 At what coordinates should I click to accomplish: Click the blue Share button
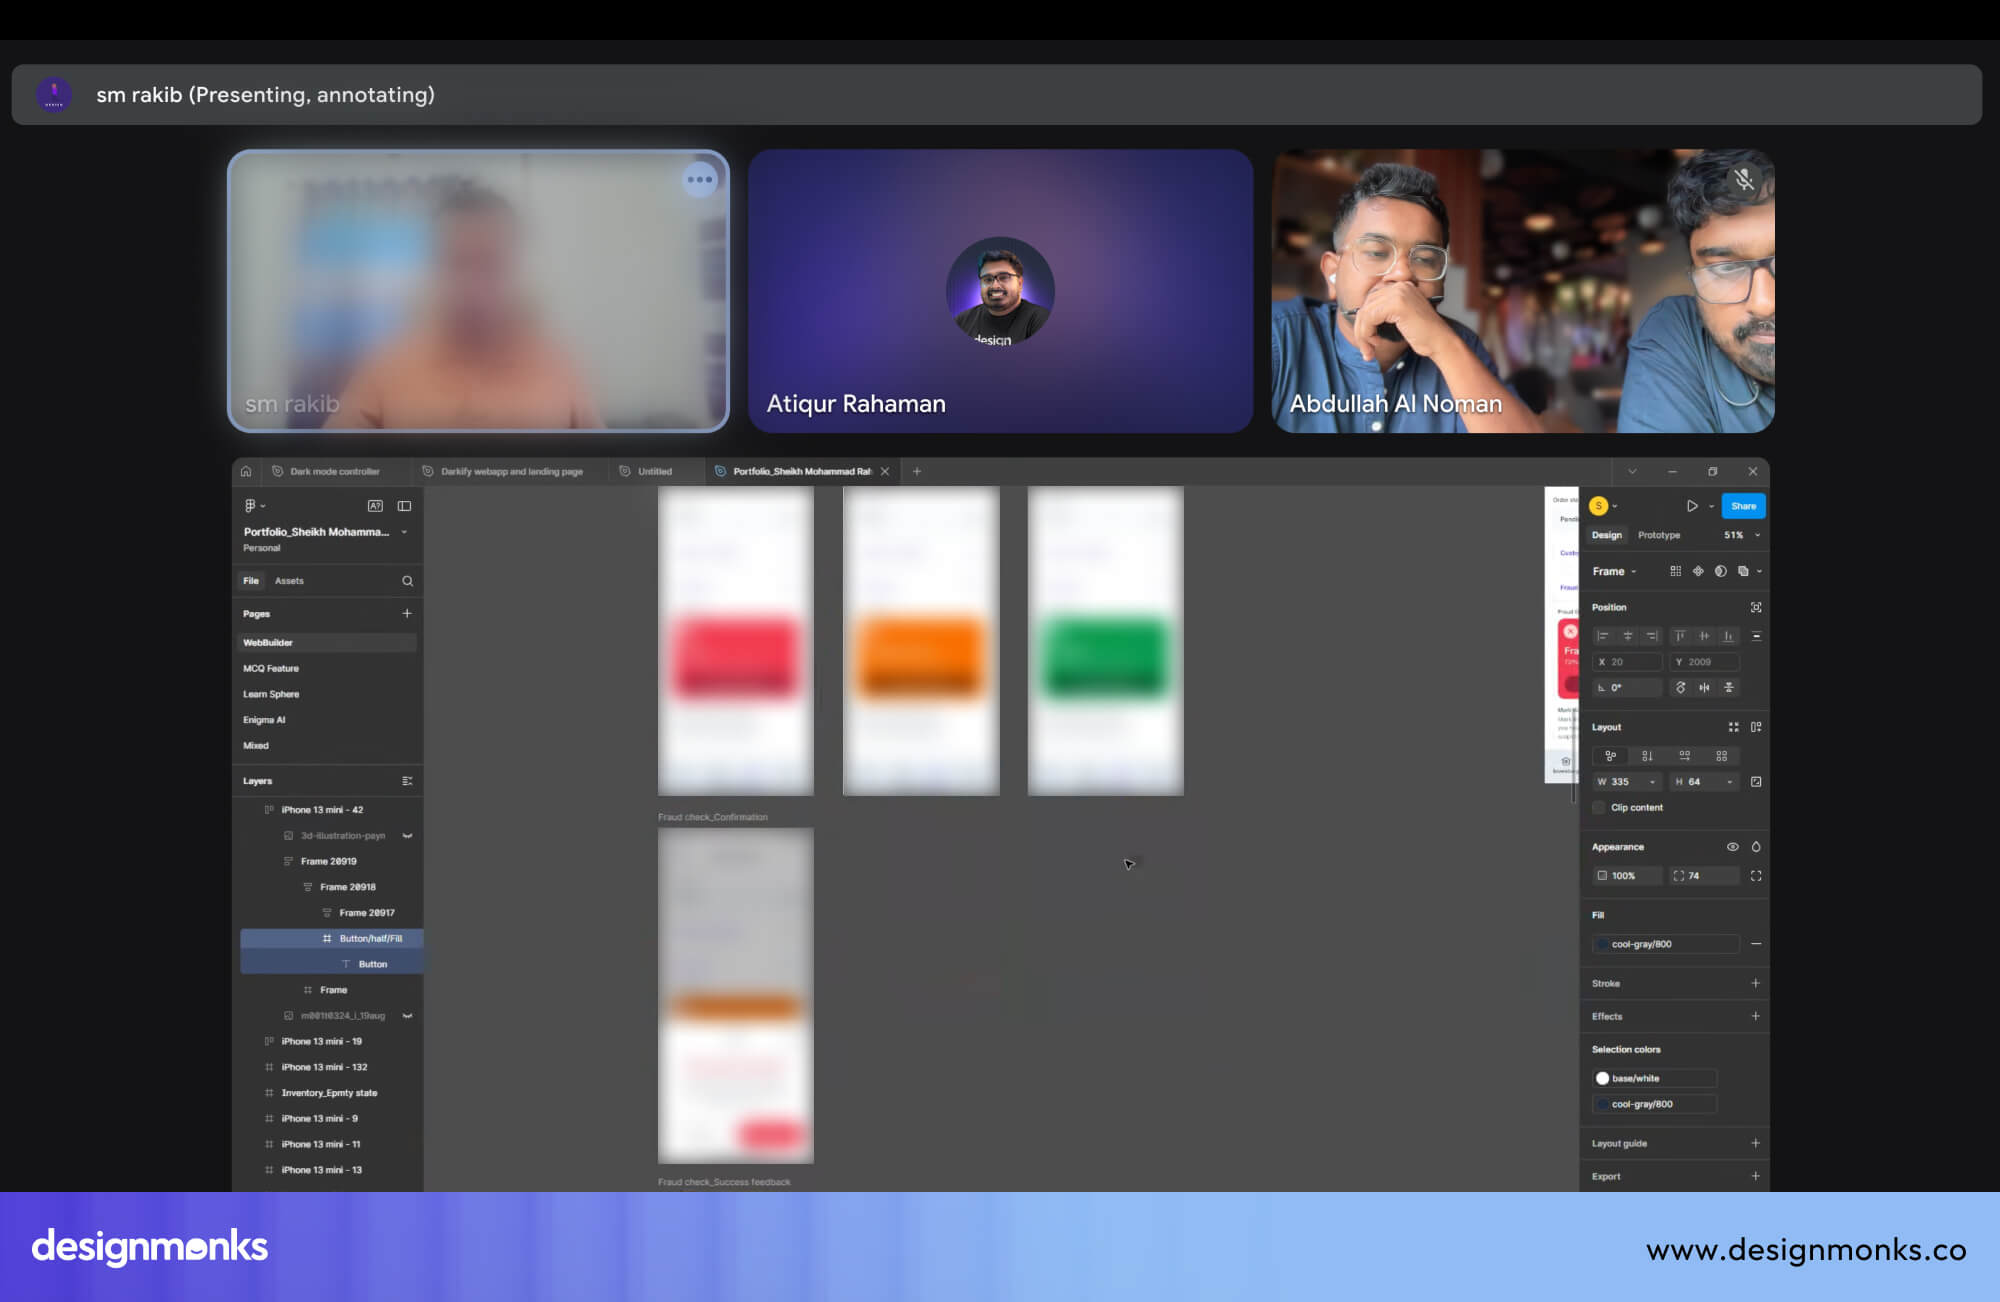point(1743,506)
